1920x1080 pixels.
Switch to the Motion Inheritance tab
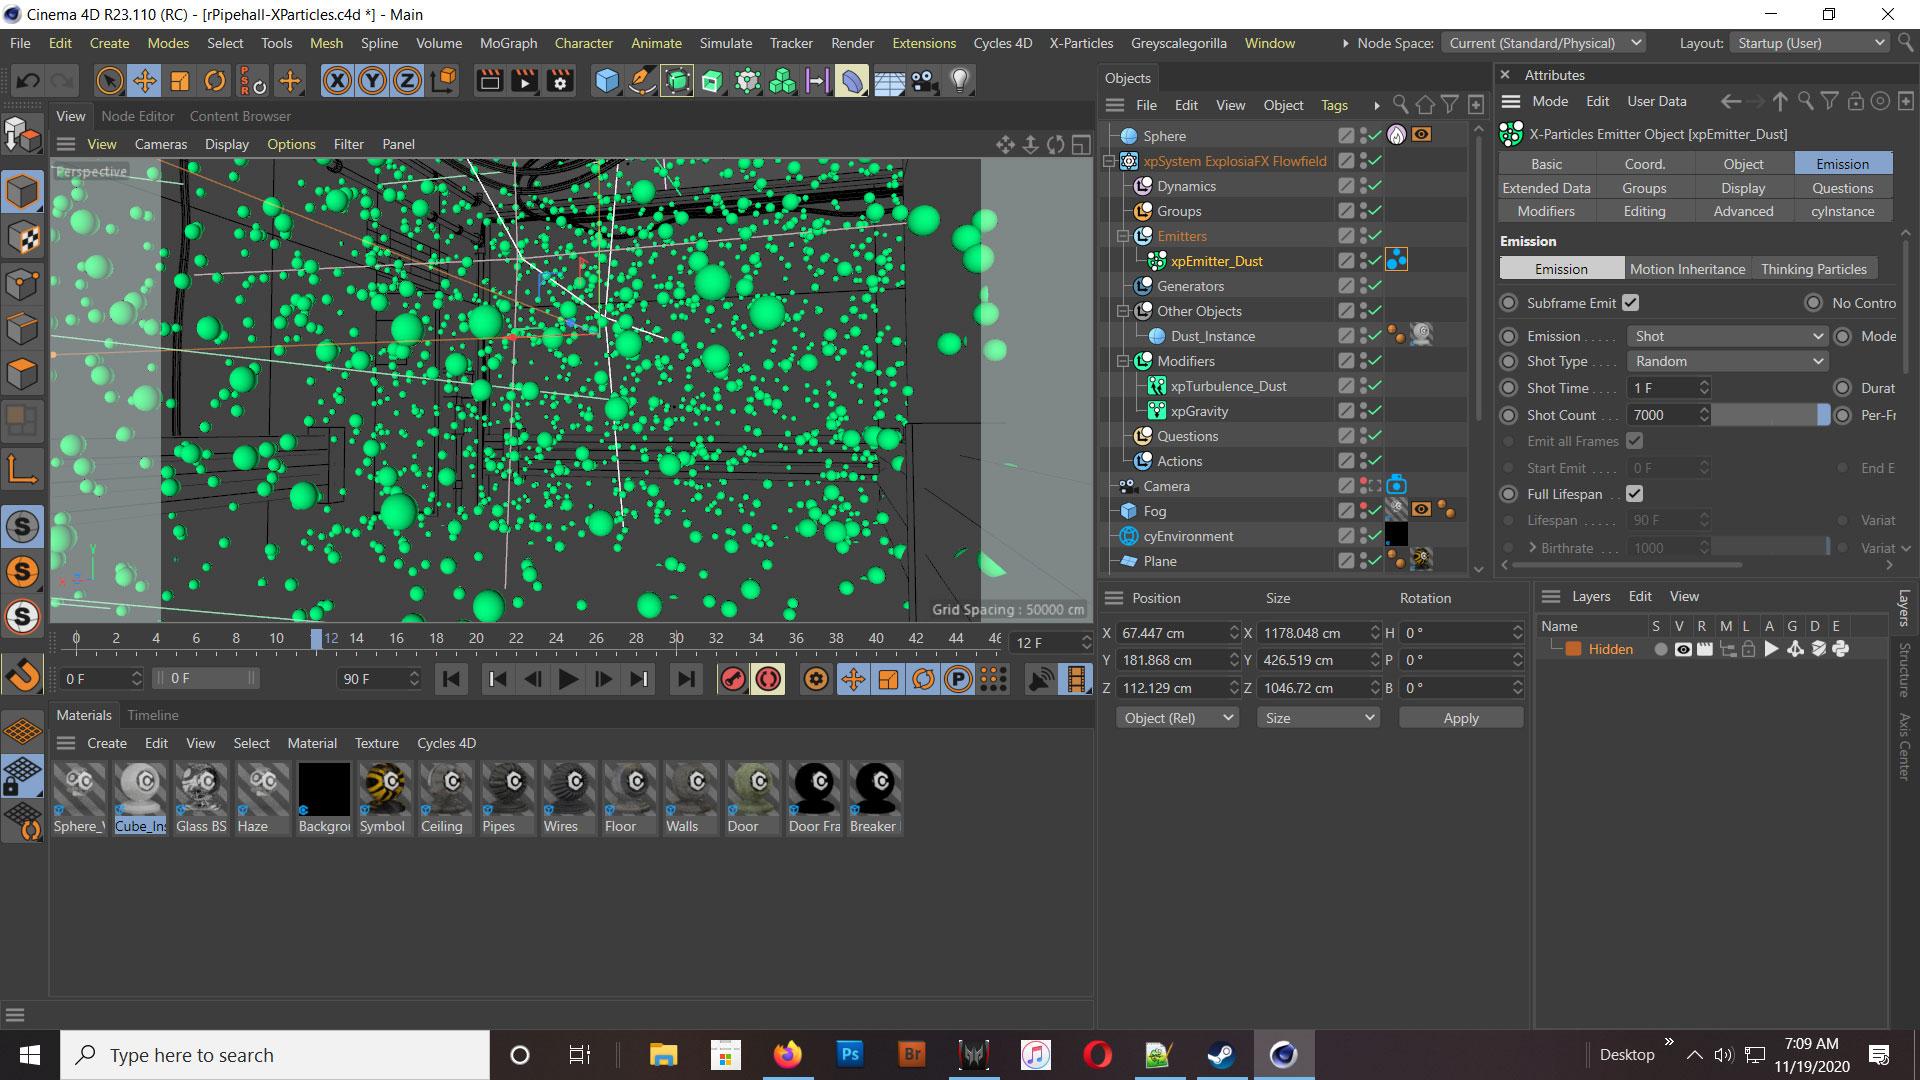(x=1687, y=269)
